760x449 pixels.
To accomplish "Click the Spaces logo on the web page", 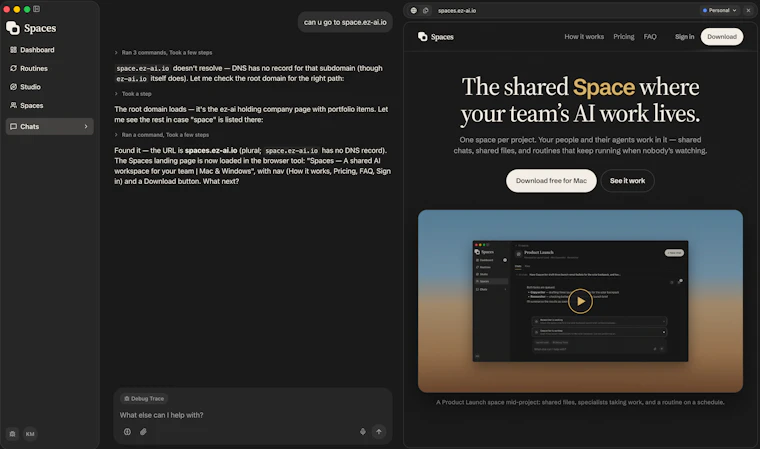I will (x=436, y=37).
